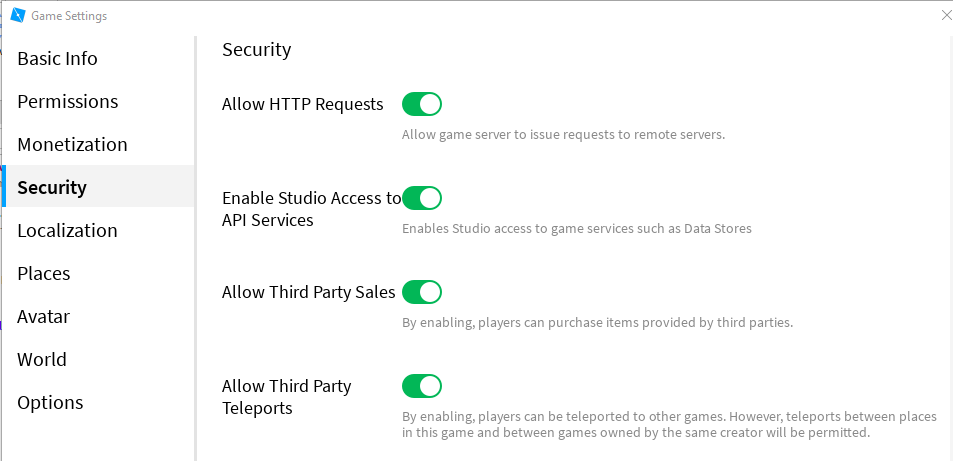Navigate to the Avatar tab
This screenshot has width=953, height=461.
(43, 317)
